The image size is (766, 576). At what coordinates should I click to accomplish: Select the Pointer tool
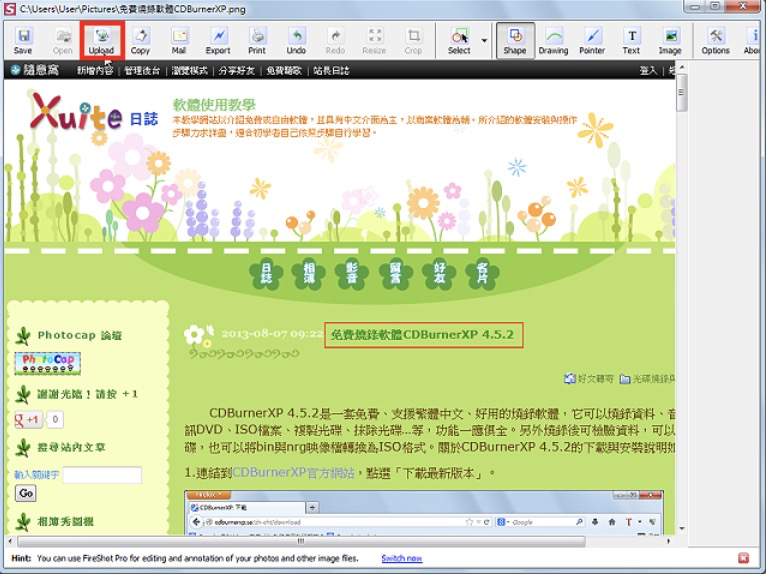(592, 41)
